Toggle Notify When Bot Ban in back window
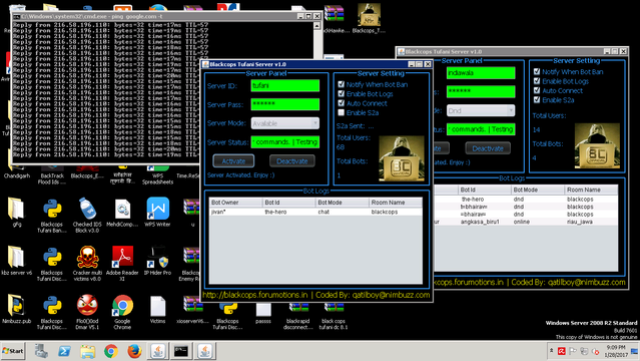This screenshot has height=361, width=640. (537, 71)
